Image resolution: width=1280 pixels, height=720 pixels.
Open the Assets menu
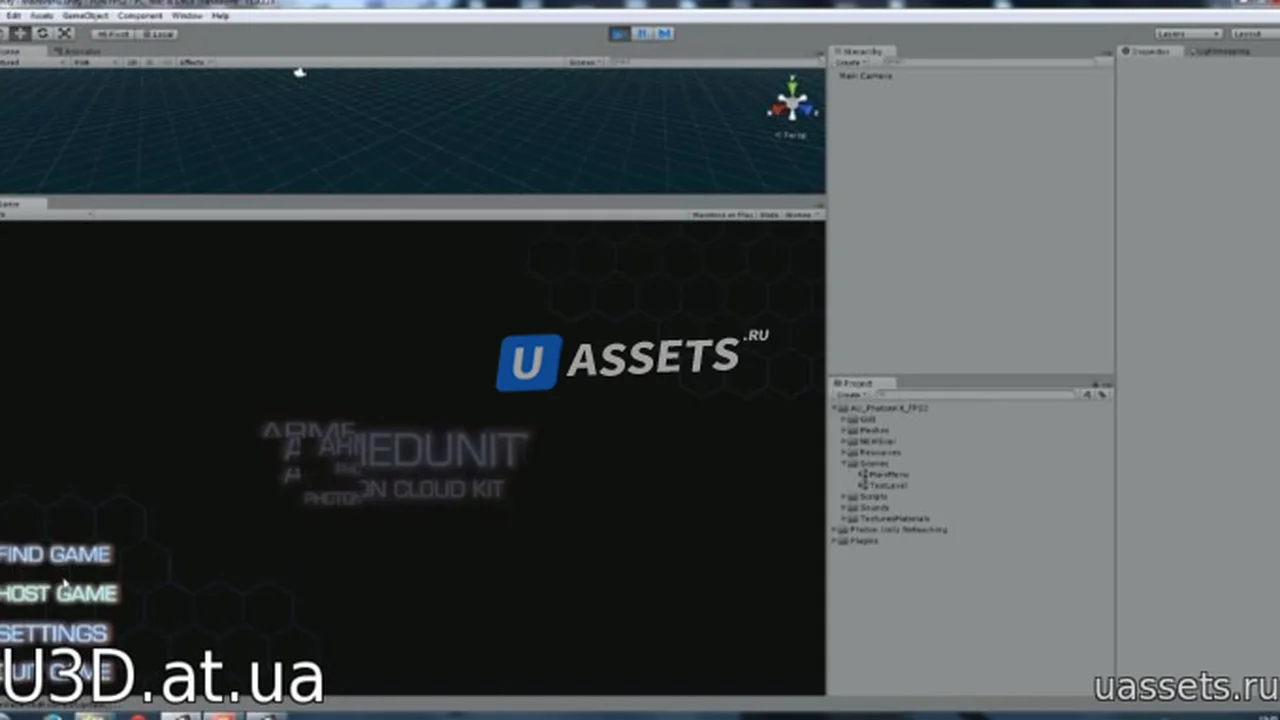point(42,16)
